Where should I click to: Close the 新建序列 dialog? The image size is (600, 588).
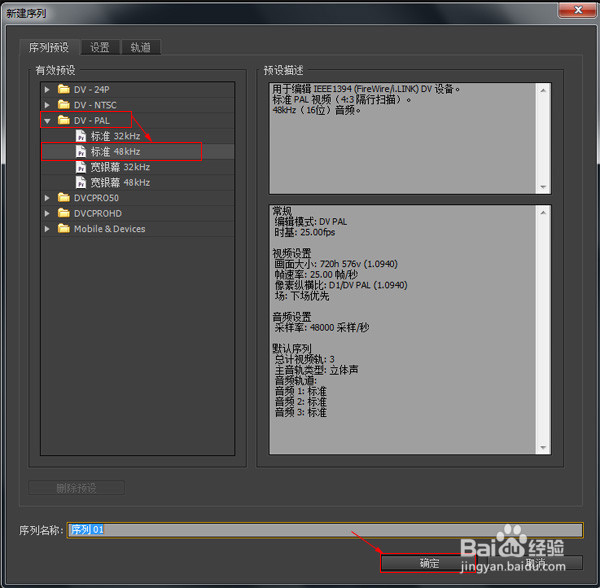coord(578,10)
